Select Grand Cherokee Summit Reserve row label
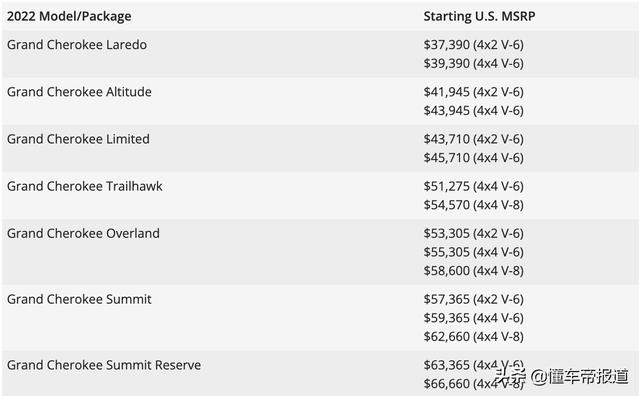The image size is (640, 396). [104, 365]
